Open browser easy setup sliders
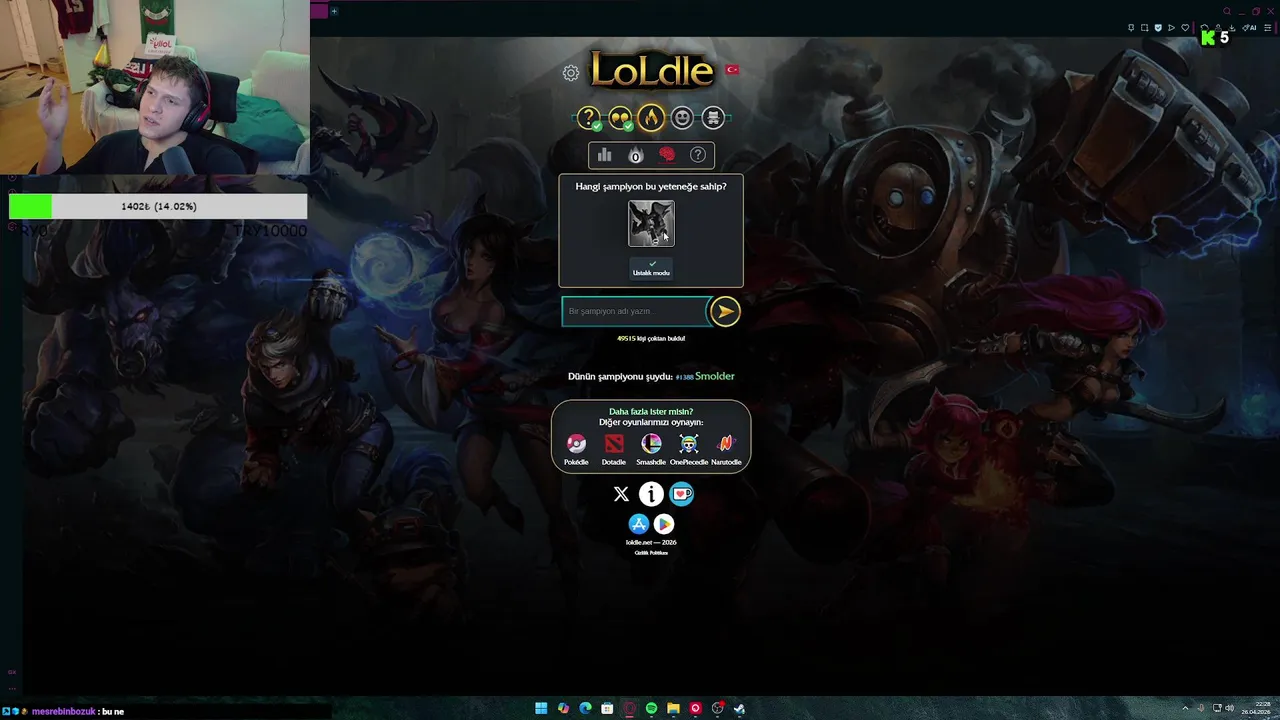1280x720 pixels. (1267, 28)
